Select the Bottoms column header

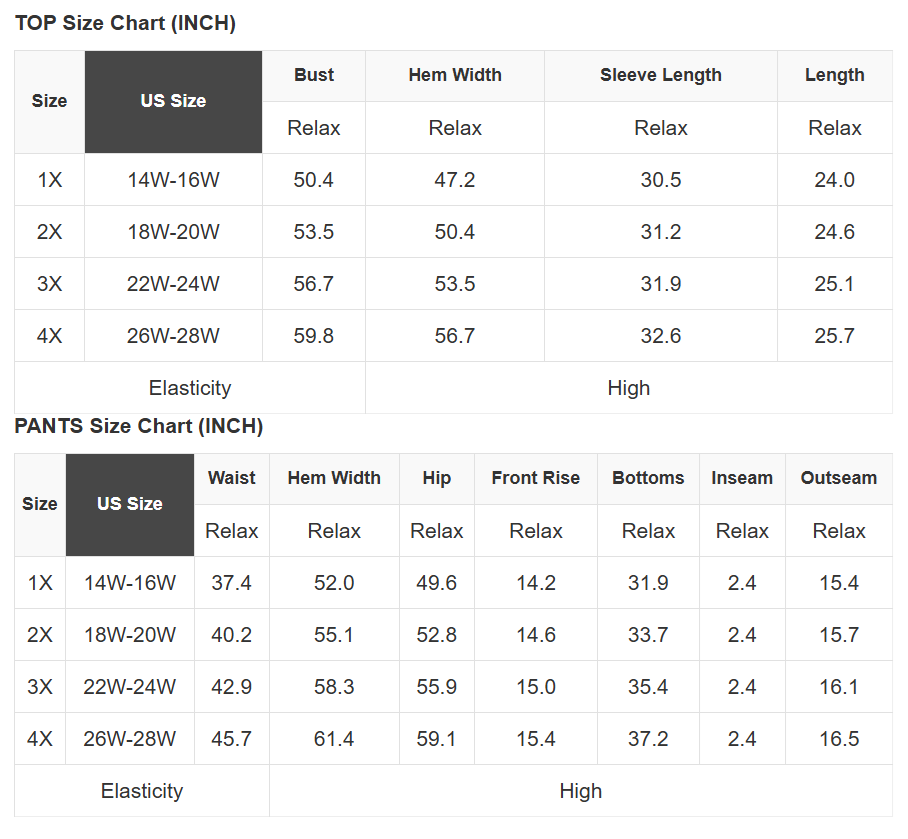pos(648,478)
